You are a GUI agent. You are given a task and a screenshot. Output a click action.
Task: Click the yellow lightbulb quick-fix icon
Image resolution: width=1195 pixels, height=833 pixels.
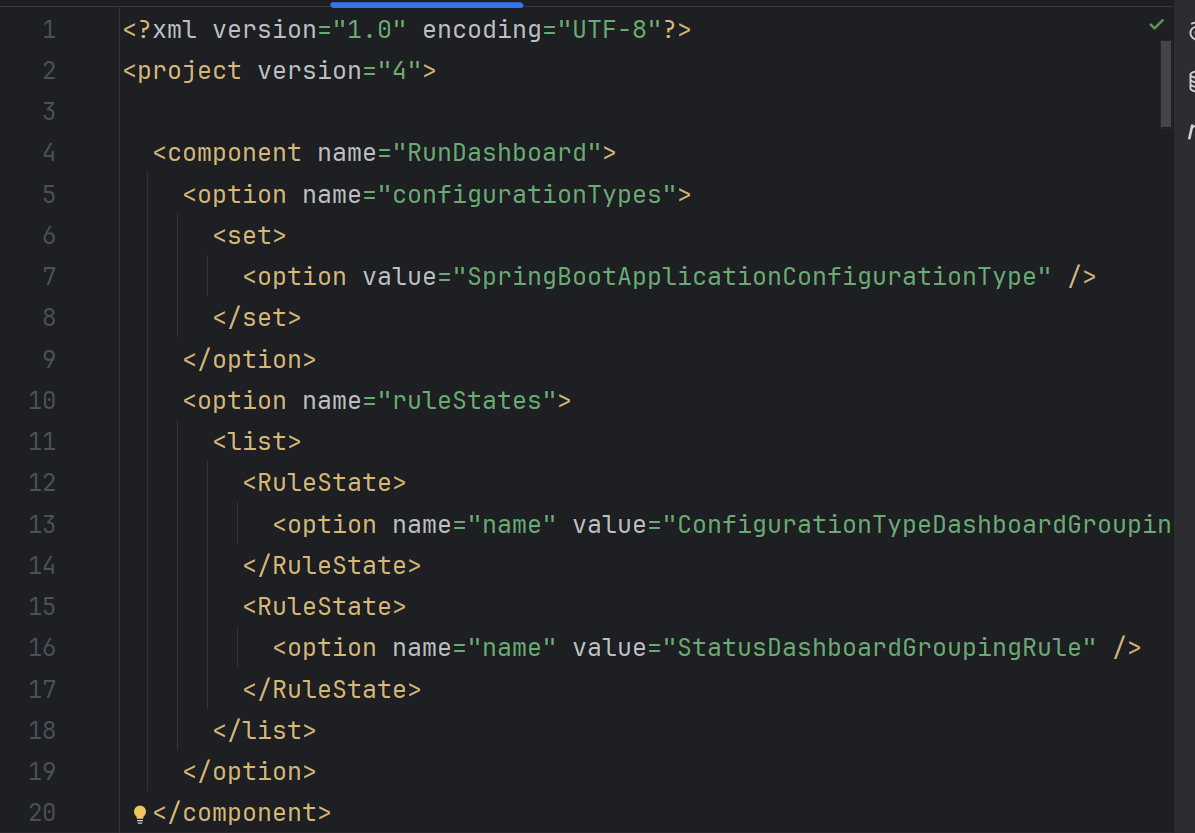click(140, 814)
